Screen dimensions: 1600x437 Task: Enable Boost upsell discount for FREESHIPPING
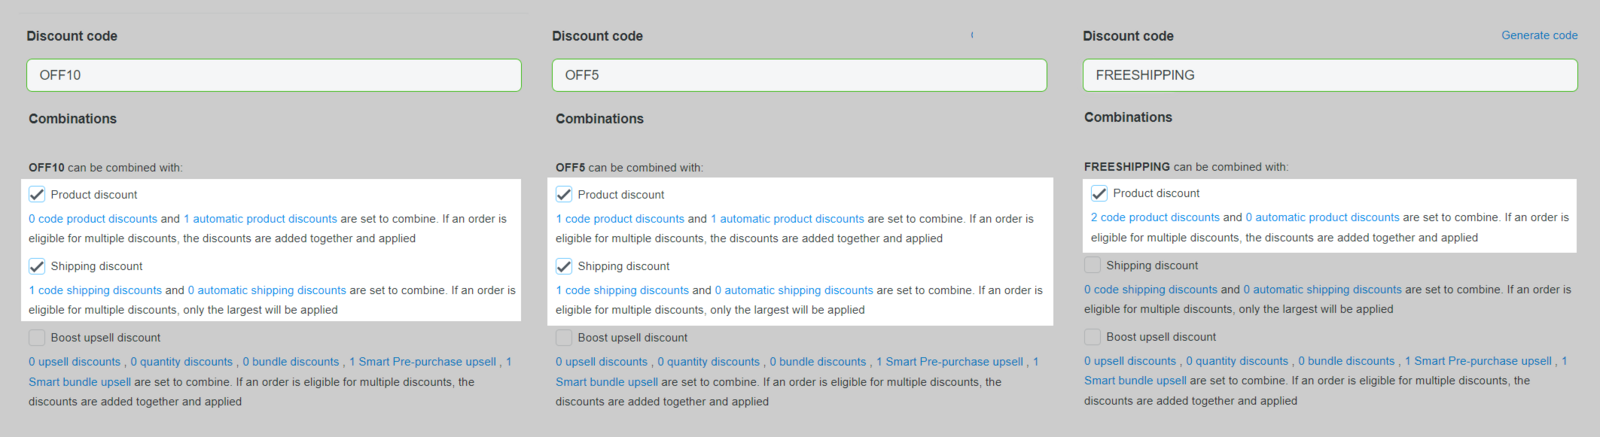coord(1093,337)
